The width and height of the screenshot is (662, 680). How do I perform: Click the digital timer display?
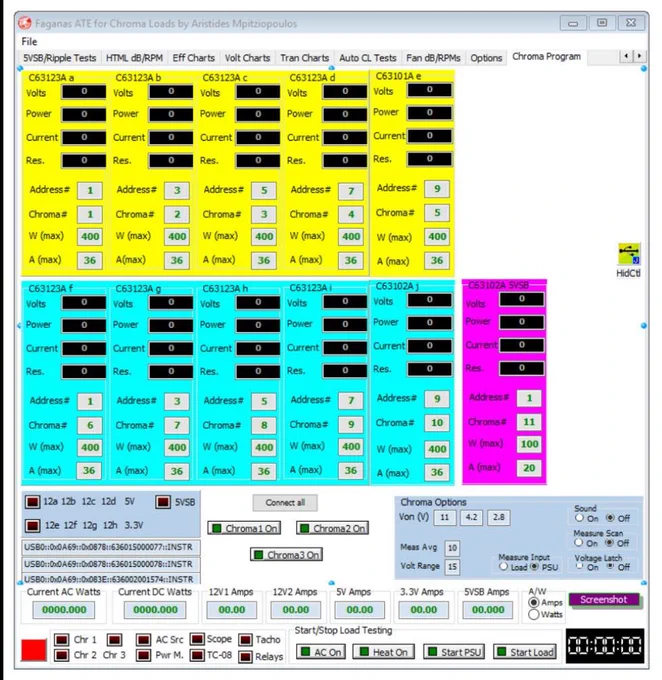coord(605,645)
